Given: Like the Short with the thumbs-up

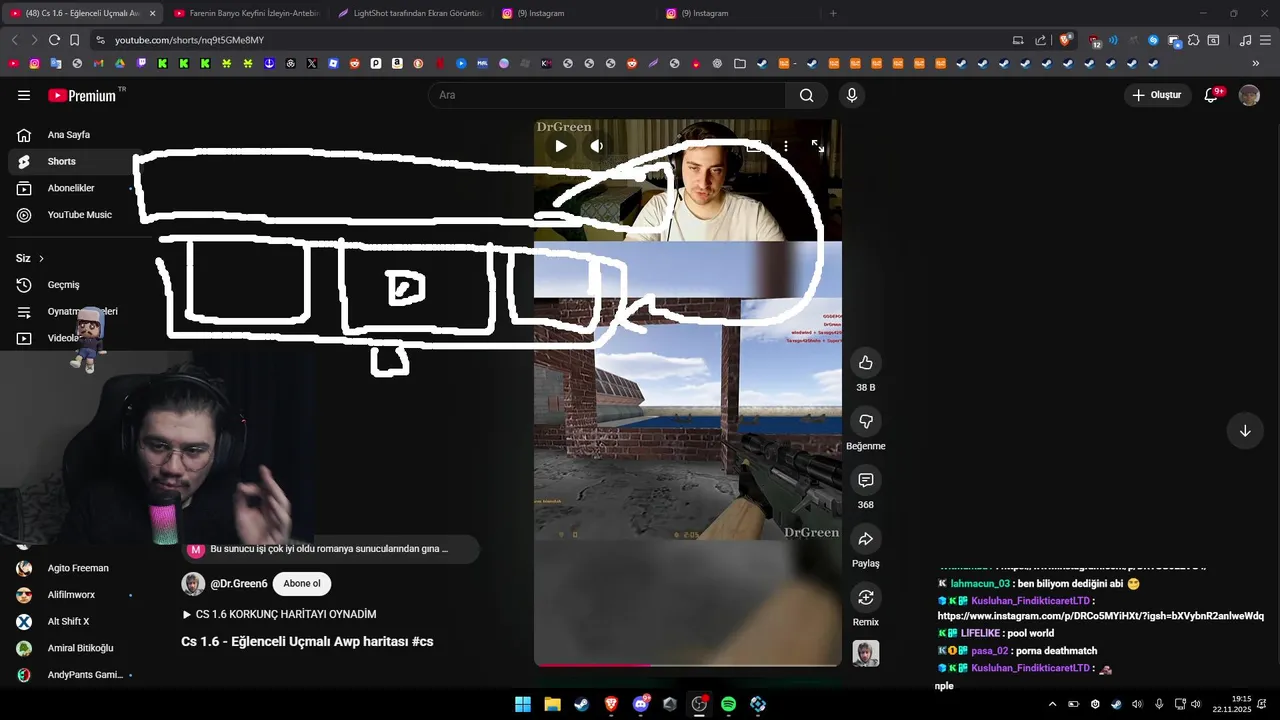Looking at the screenshot, I should coord(866,363).
